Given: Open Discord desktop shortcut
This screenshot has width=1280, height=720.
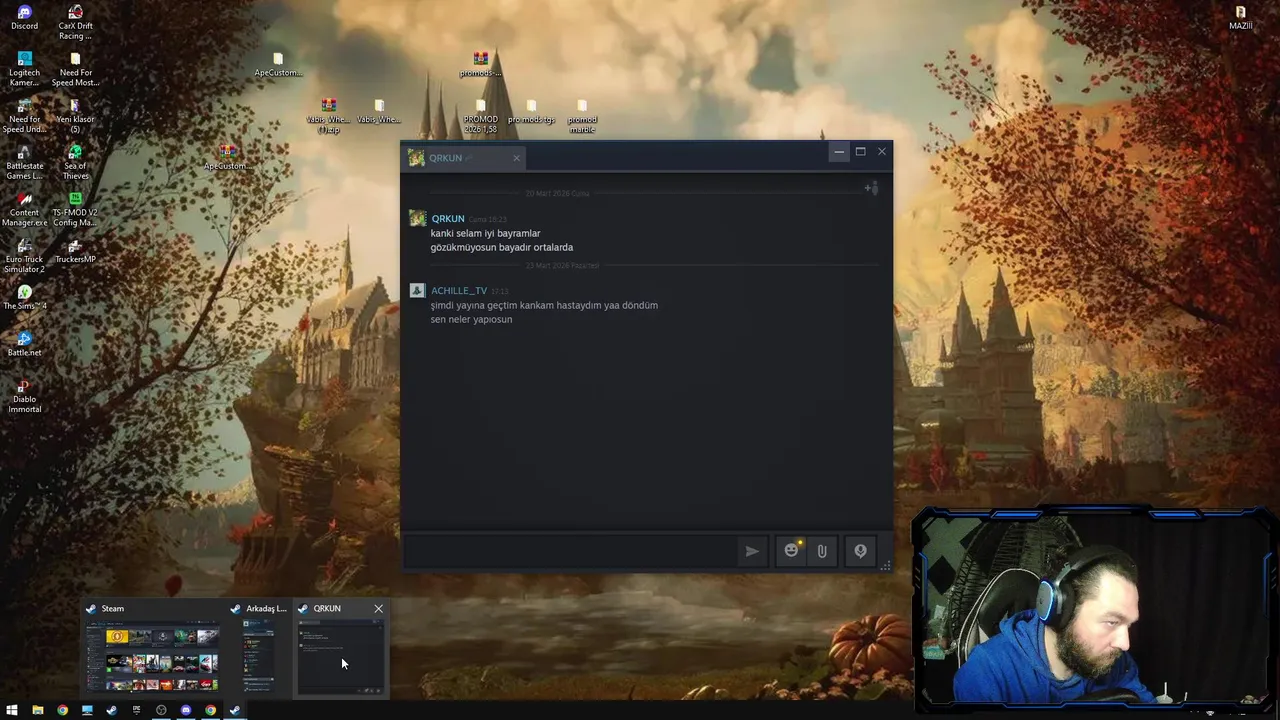Looking at the screenshot, I should pos(24,18).
